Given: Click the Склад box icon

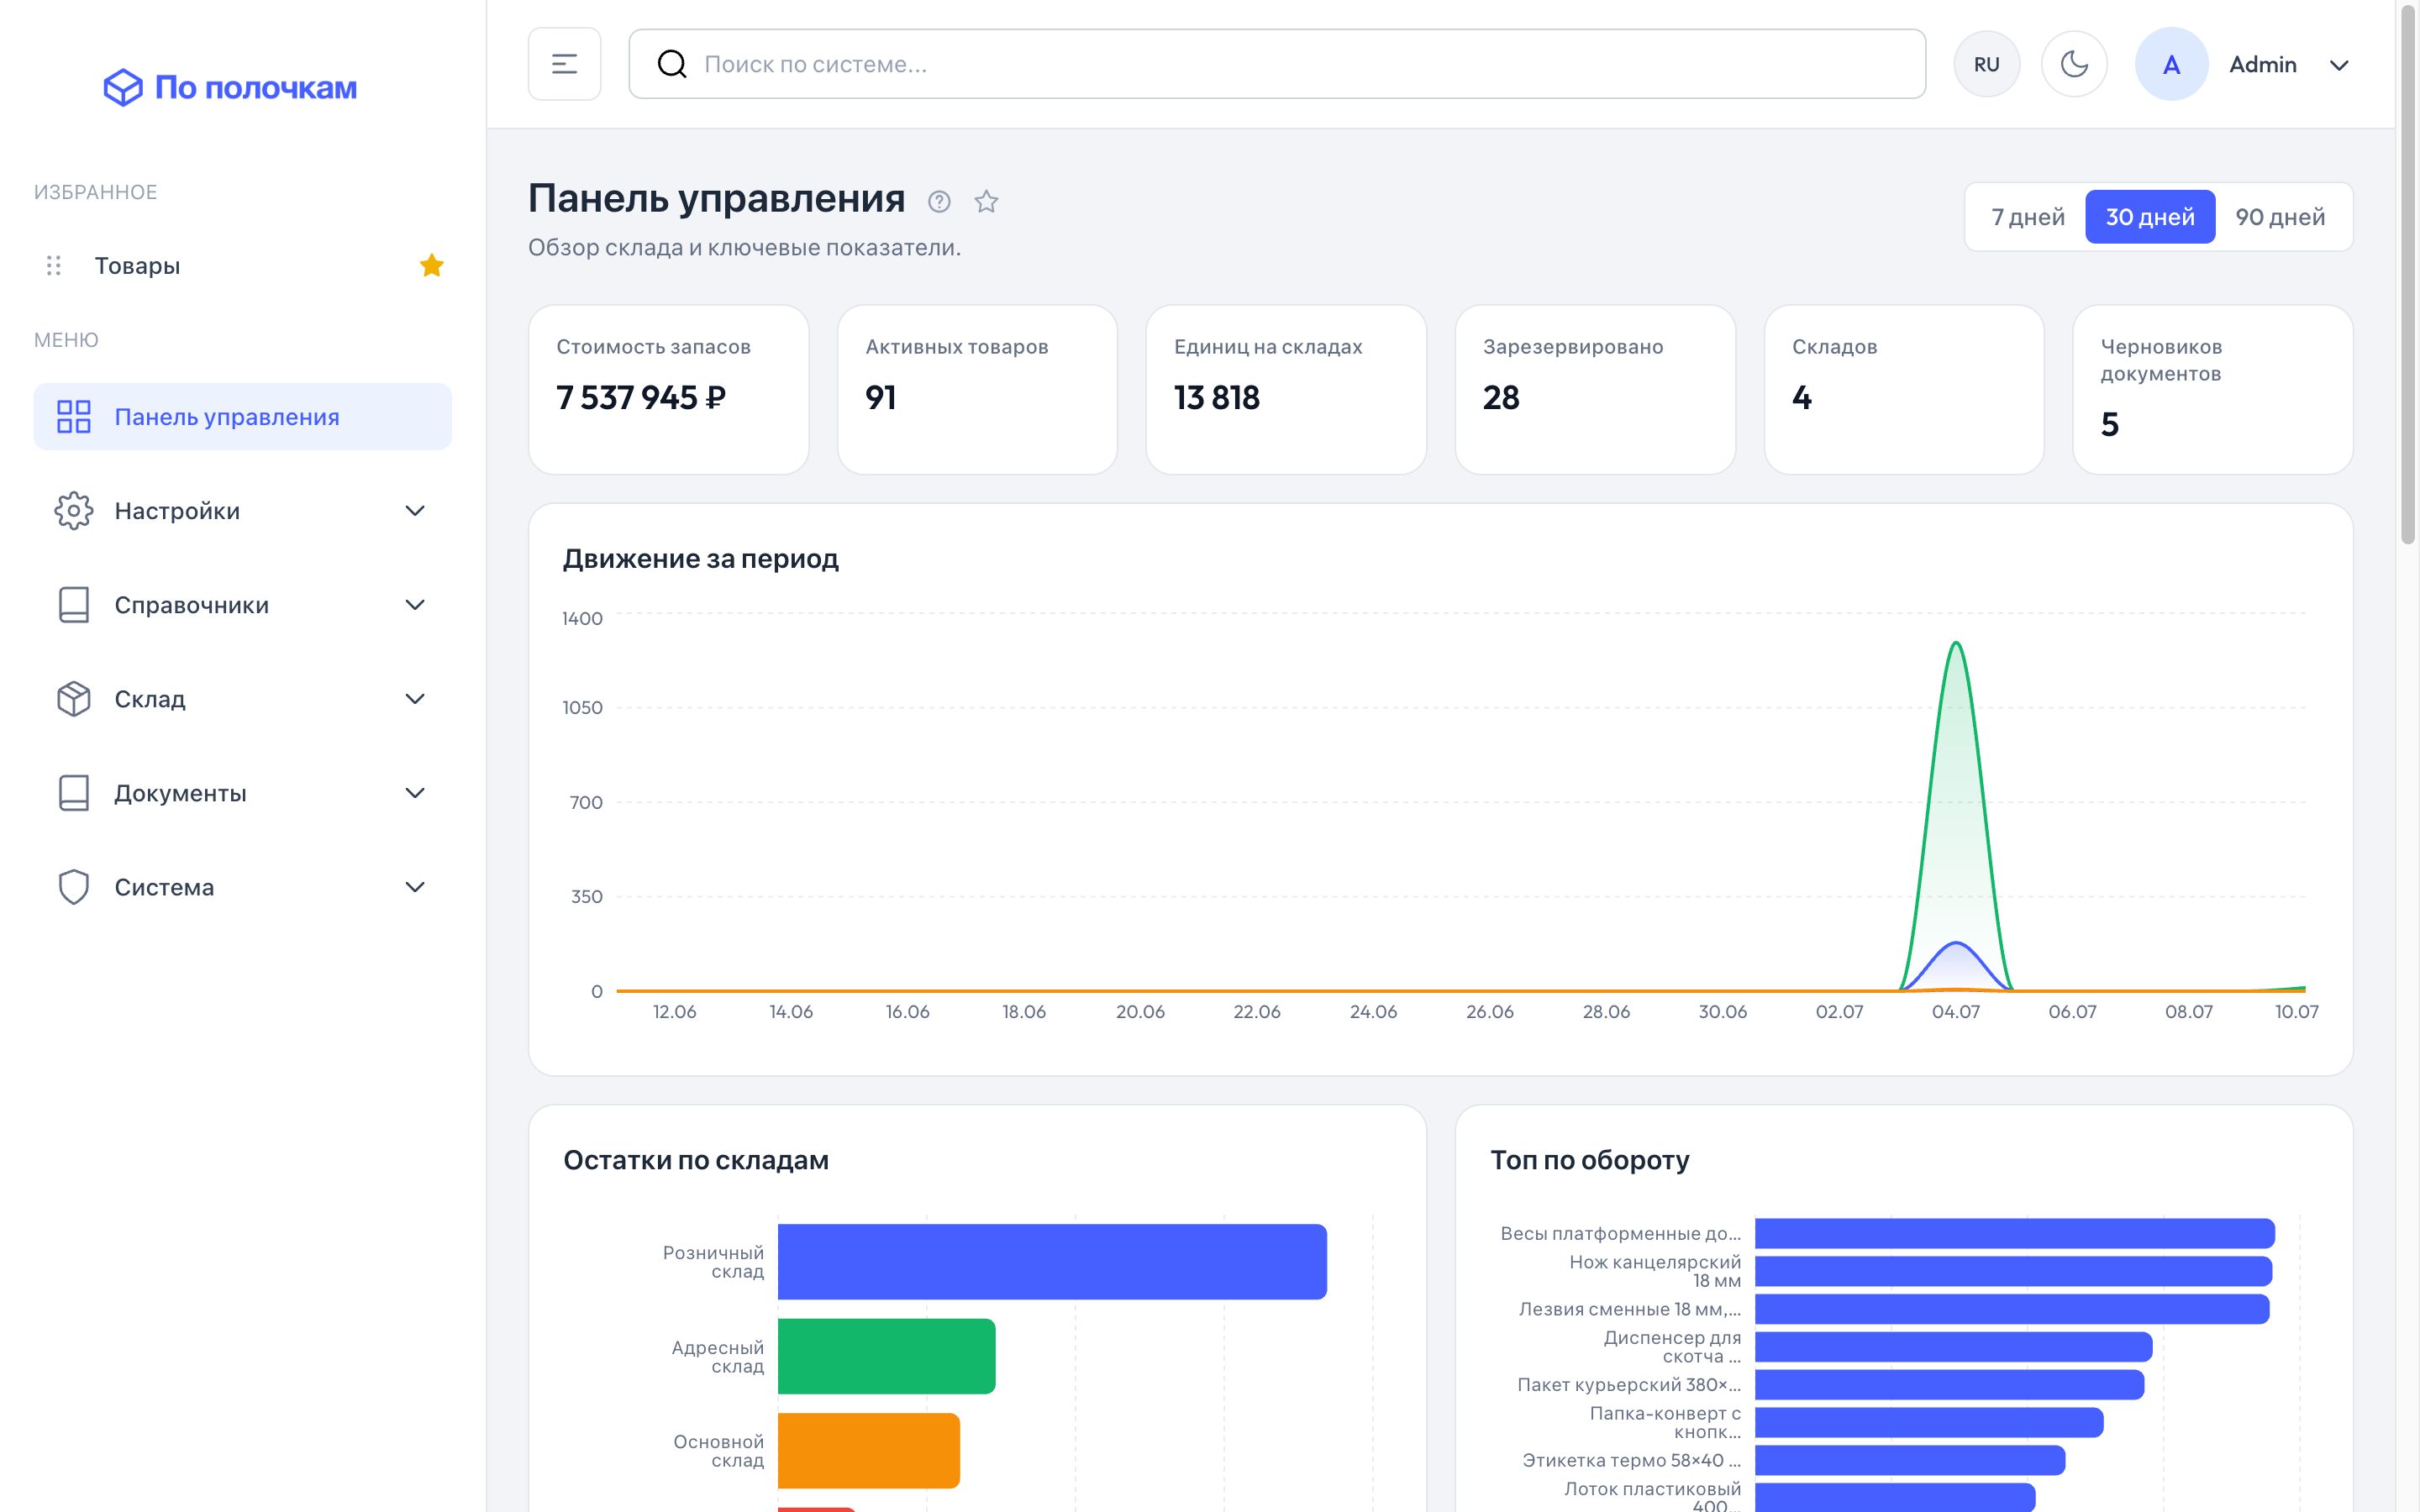Looking at the screenshot, I should [x=73, y=698].
